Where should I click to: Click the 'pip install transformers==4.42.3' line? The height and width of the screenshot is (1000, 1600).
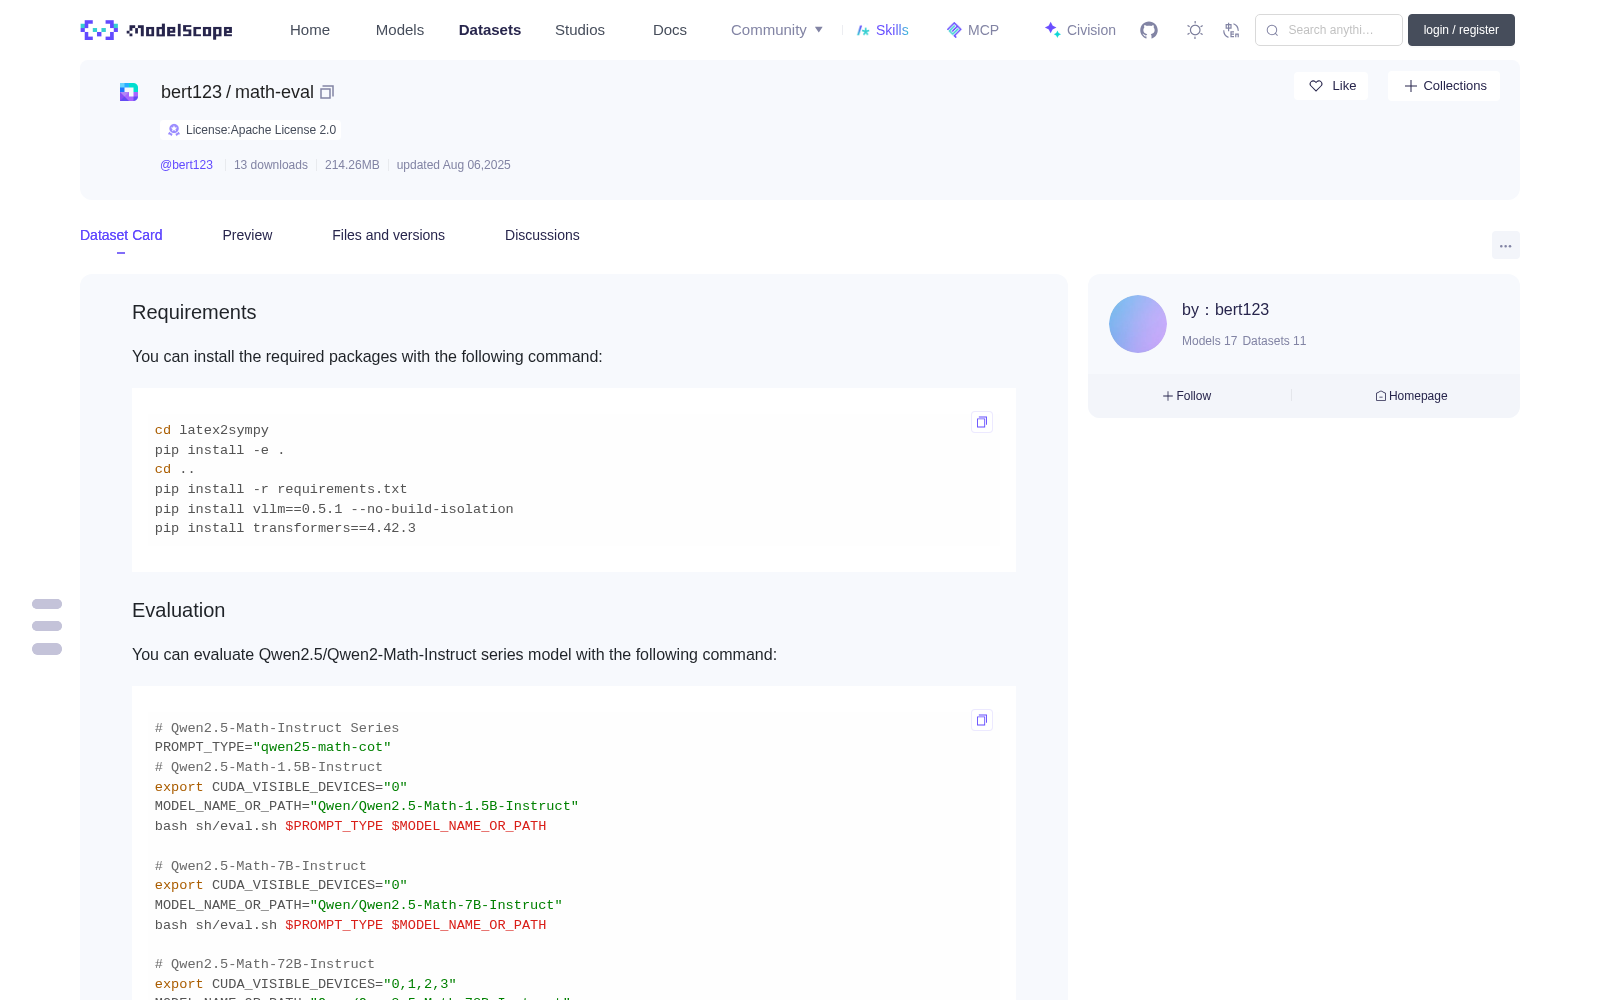[x=285, y=528]
